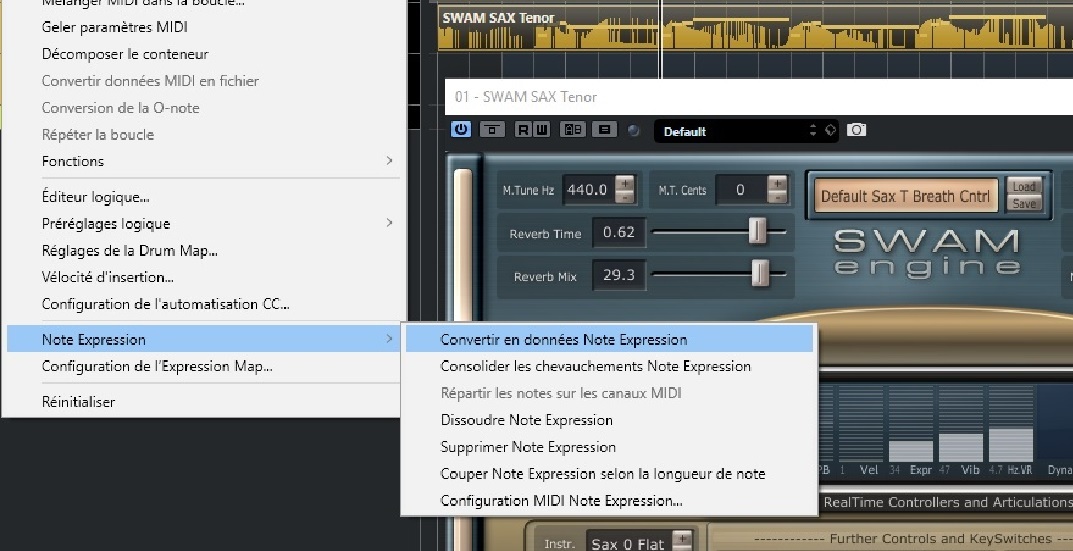Decrease M.T. Cents with minus button
The width and height of the screenshot is (1073, 551).
777,197
